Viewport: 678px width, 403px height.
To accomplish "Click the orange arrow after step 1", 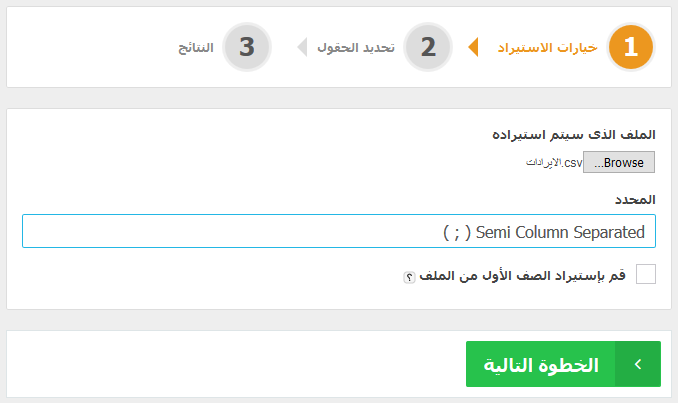I will tap(473, 47).
